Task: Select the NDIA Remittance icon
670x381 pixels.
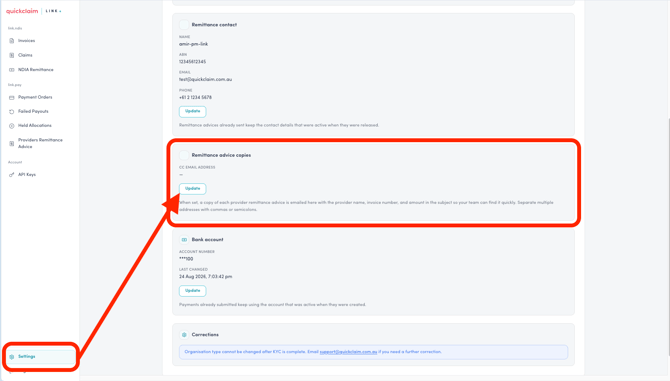Action: pyautogui.click(x=12, y=70)
